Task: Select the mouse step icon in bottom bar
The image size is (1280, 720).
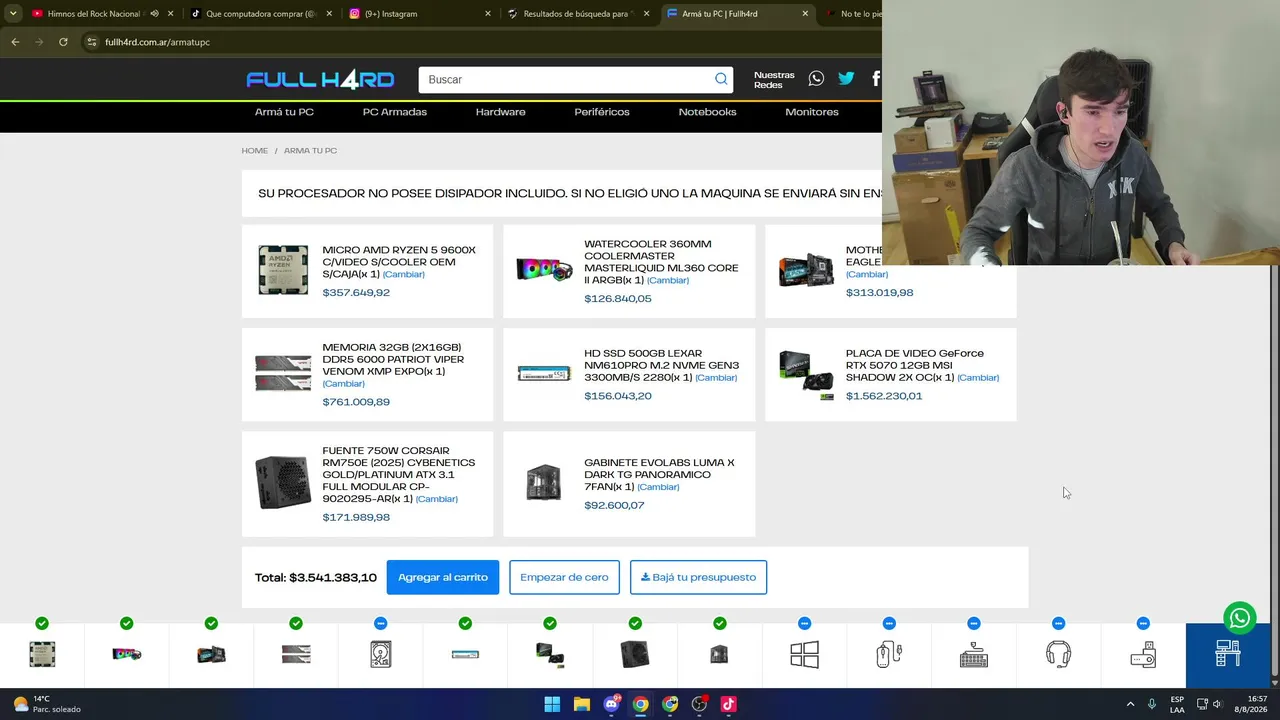Action: [x=889, y=654]
